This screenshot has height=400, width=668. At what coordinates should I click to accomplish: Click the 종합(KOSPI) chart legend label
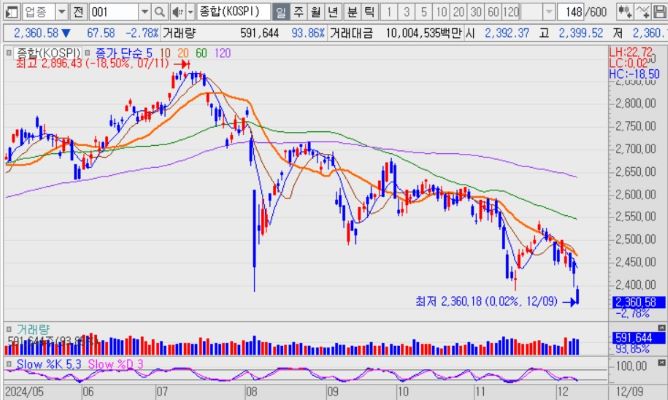47,53
